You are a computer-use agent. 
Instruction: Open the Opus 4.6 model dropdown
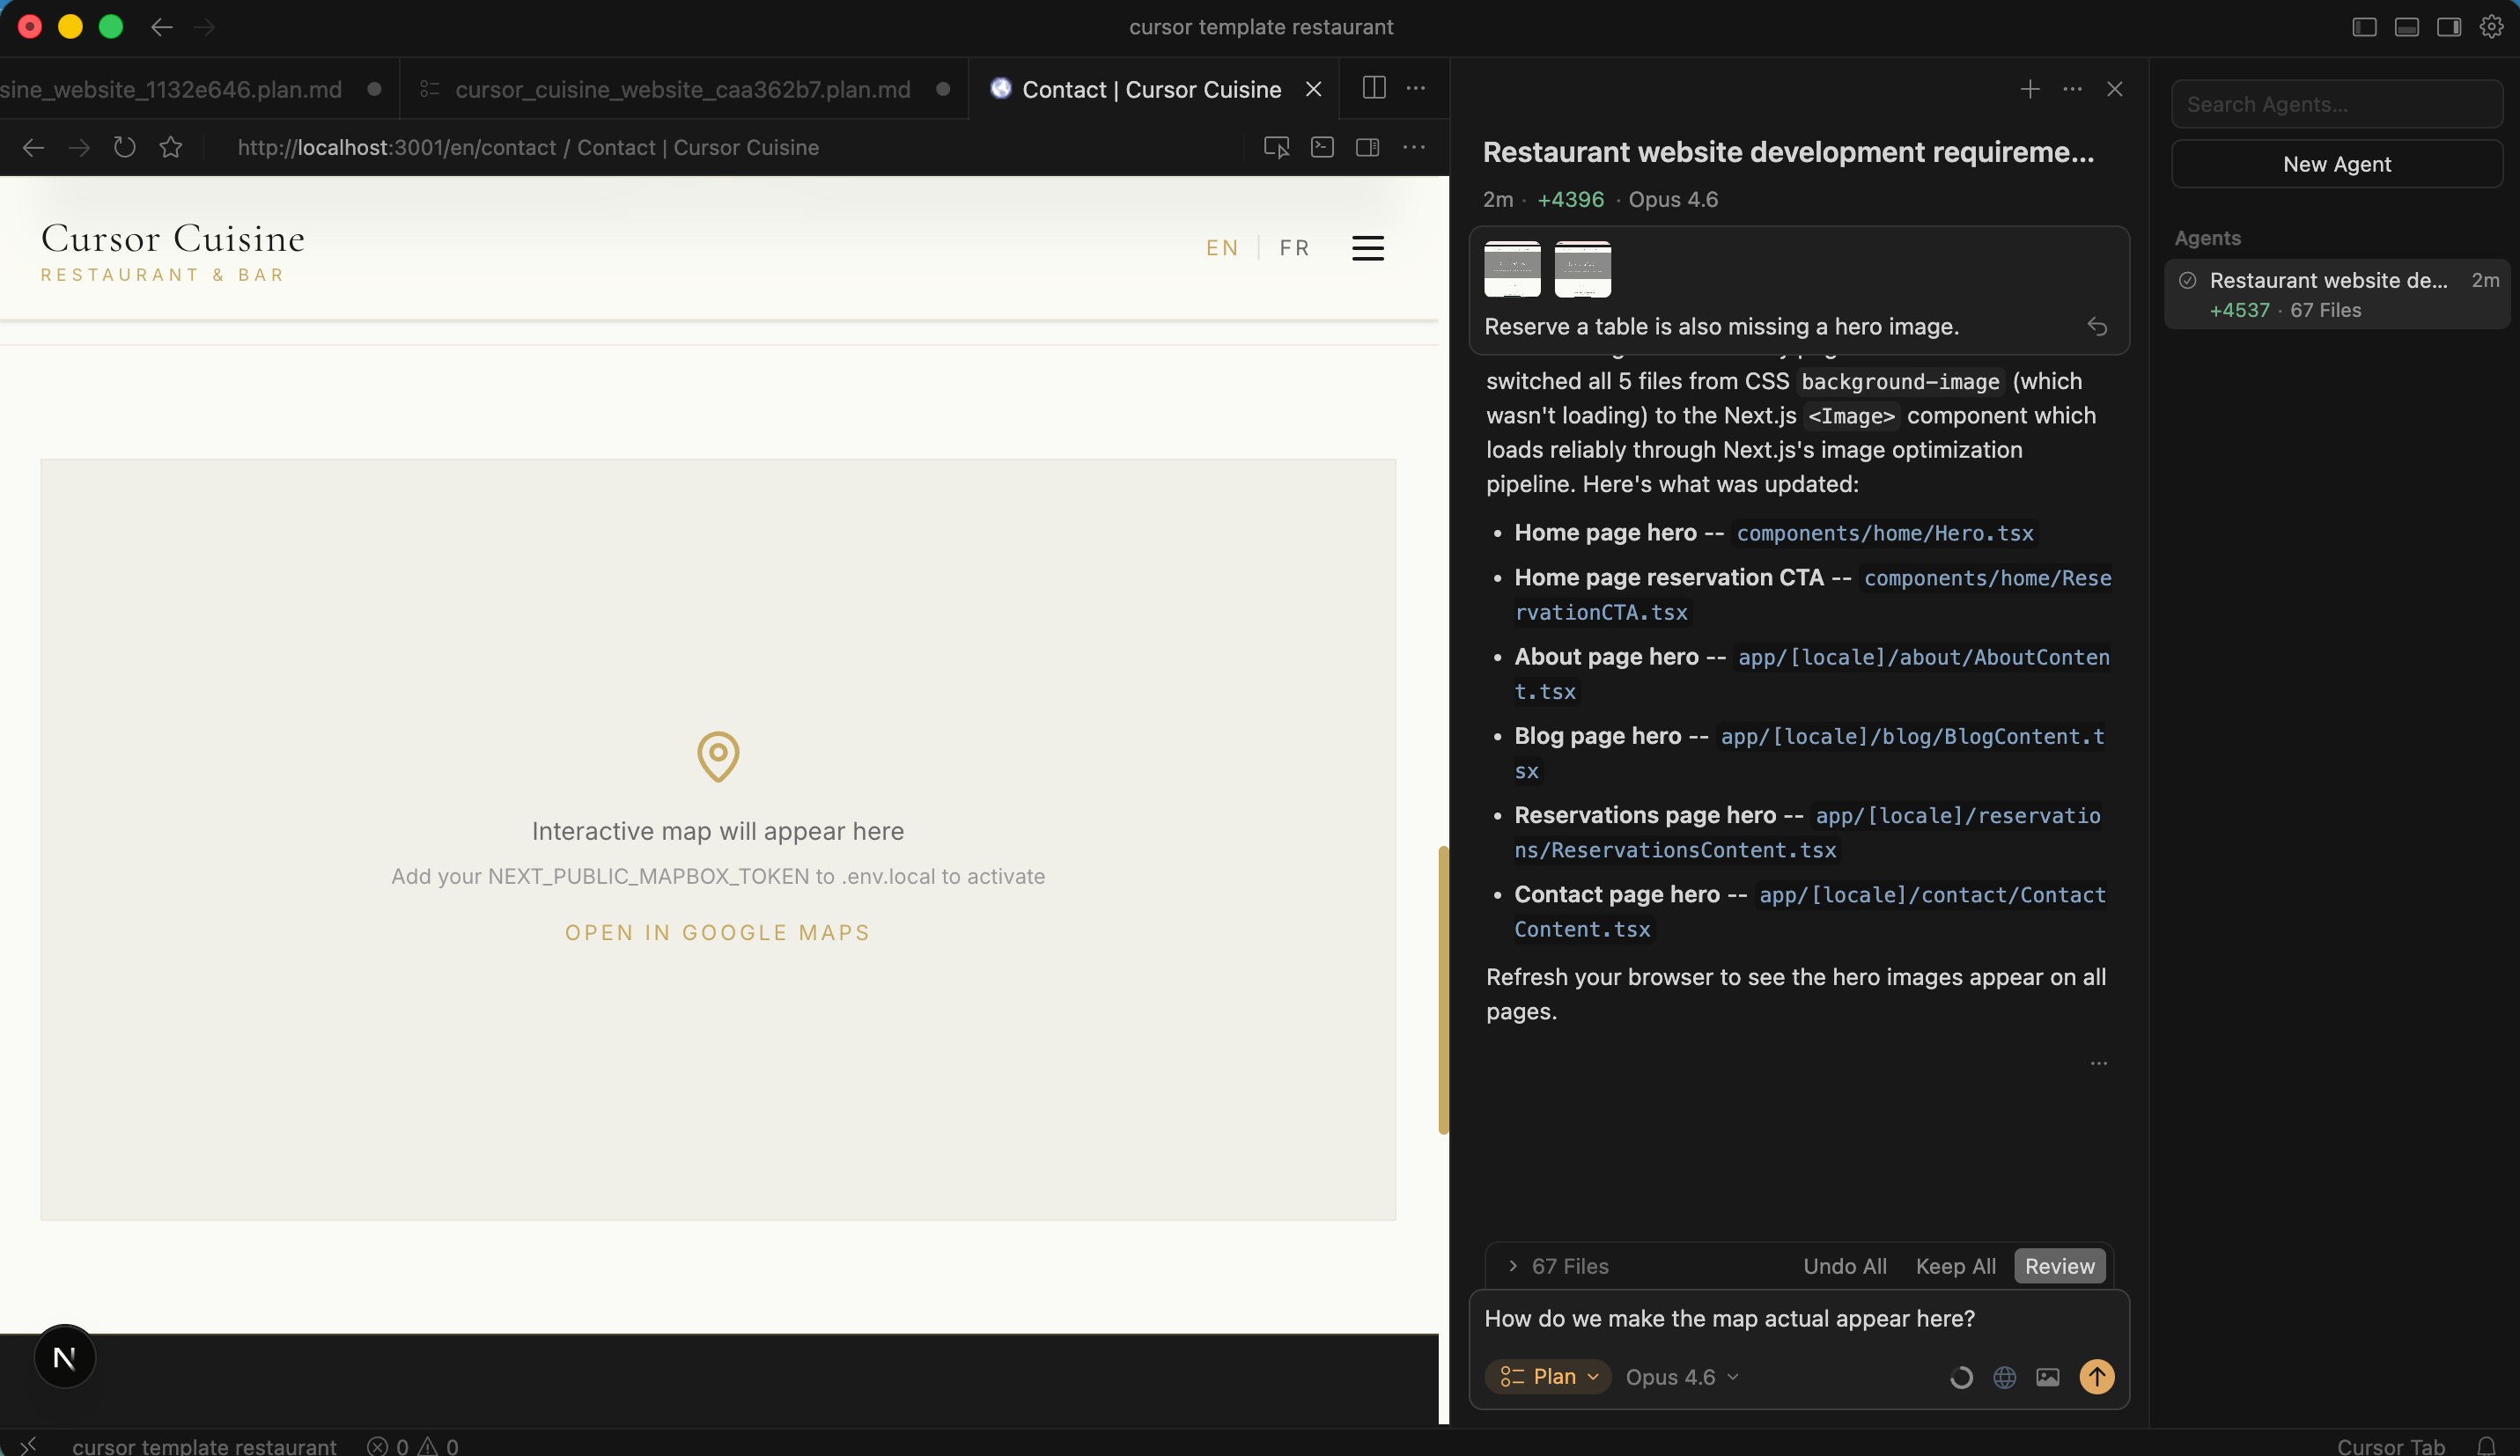coord(1682,1377)
